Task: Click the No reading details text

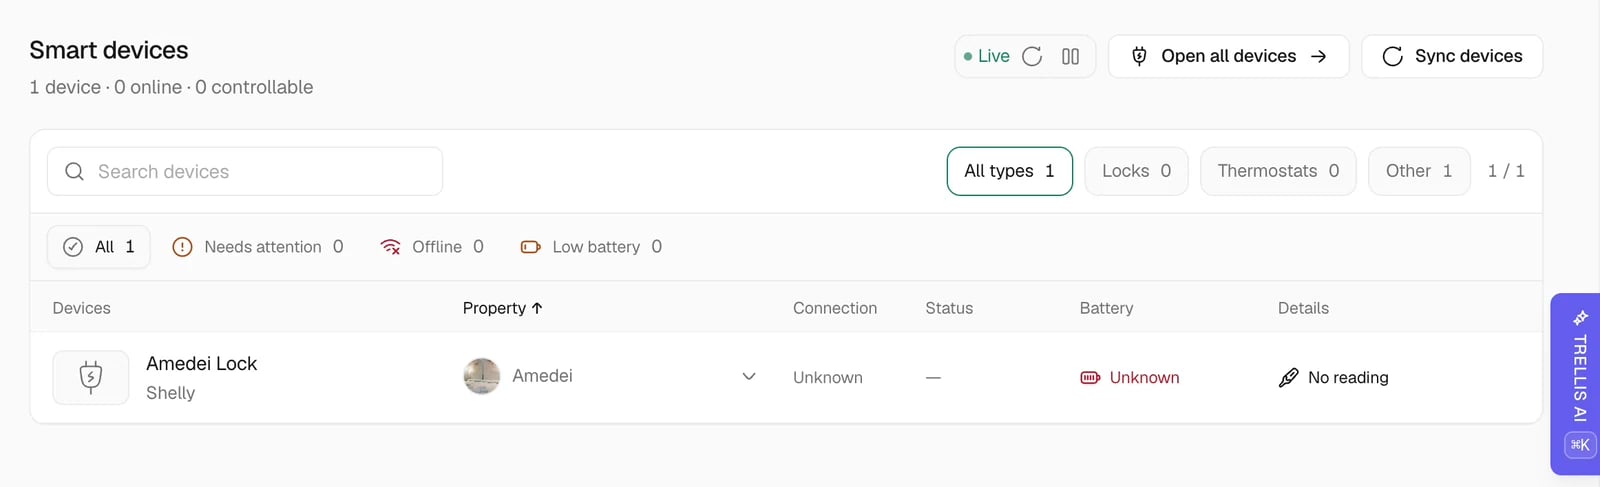Action: pos(1348,377)
